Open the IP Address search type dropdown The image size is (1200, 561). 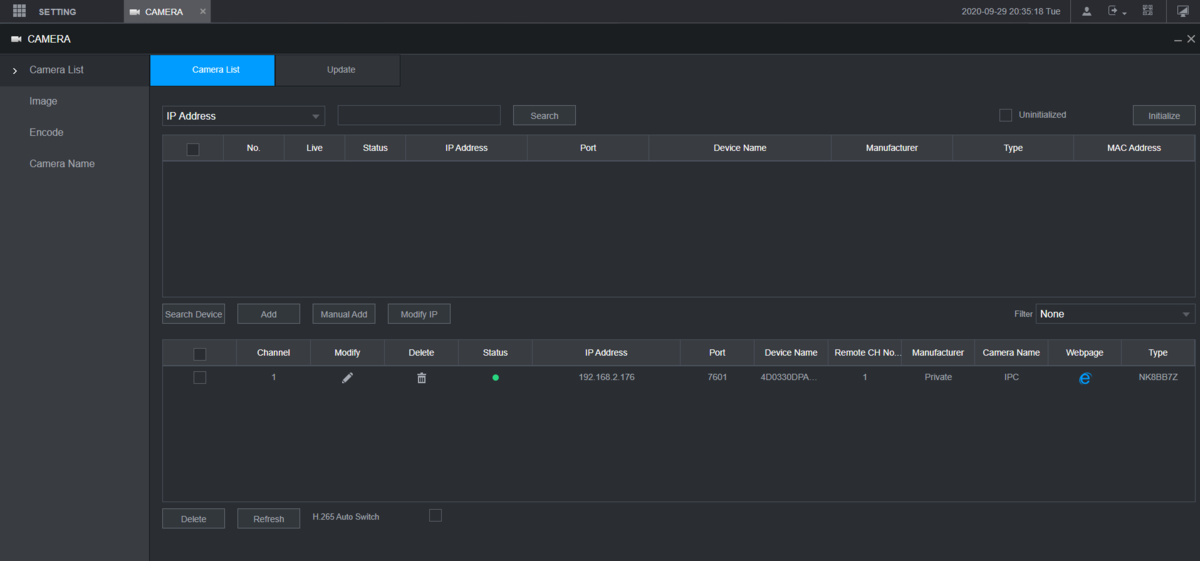click(243, 116)
